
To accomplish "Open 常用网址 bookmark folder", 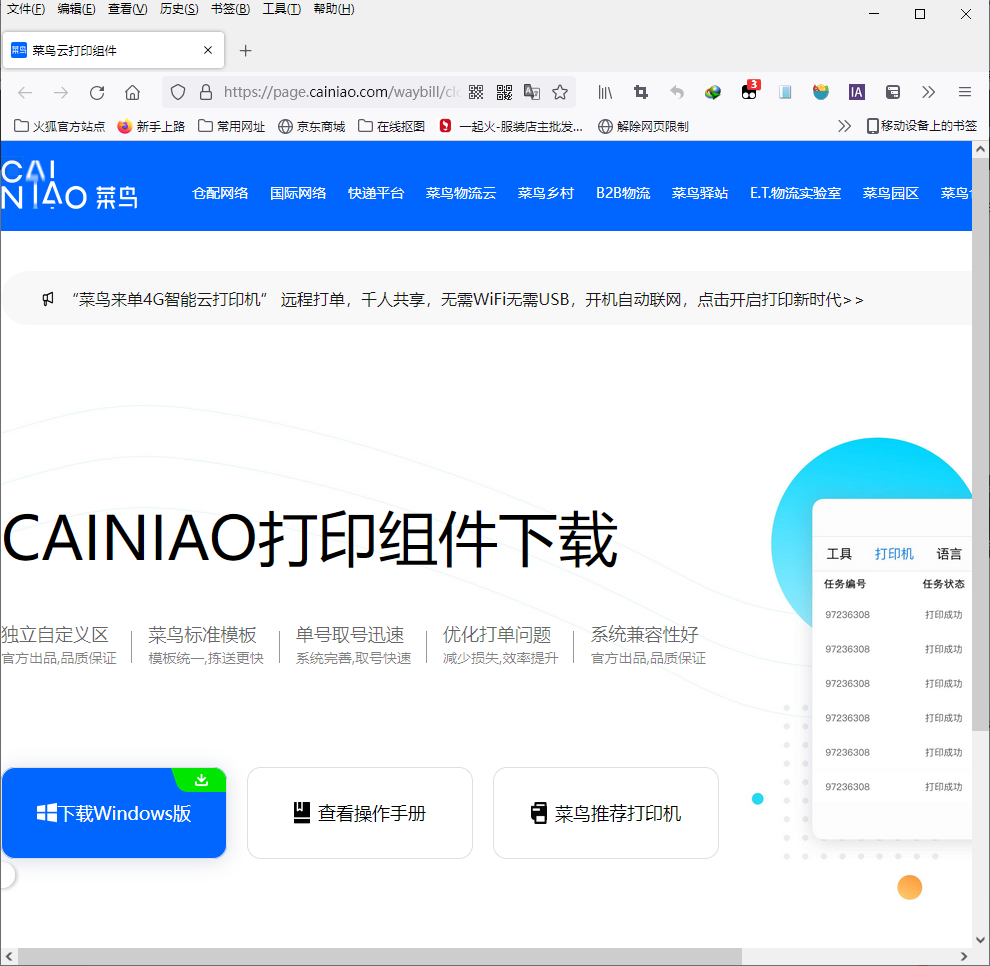I will pos(232,126).
